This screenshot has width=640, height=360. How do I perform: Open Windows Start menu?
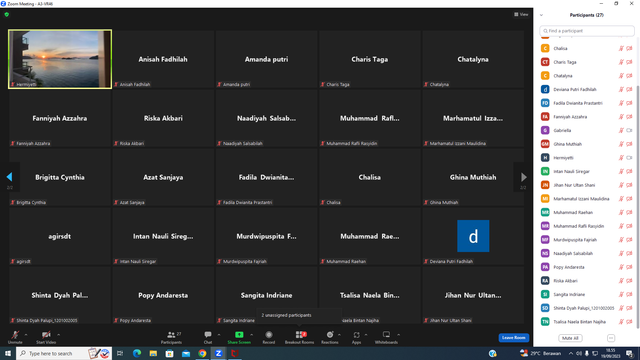pos(8,353)
